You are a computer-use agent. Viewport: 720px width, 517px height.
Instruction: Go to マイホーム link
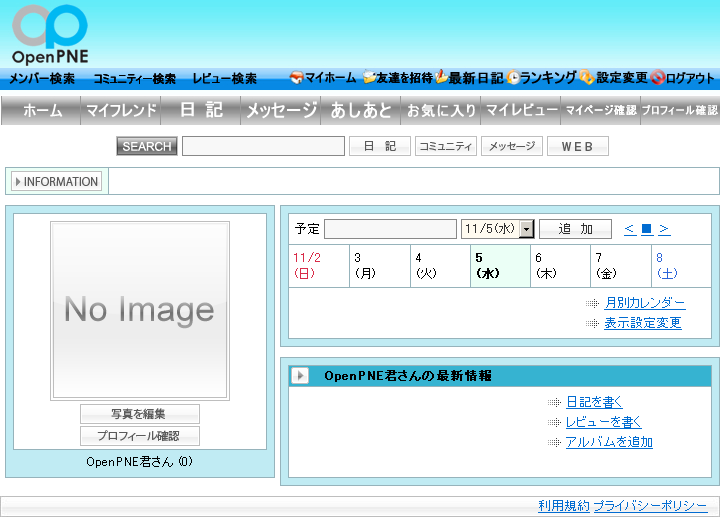(330, 78)
